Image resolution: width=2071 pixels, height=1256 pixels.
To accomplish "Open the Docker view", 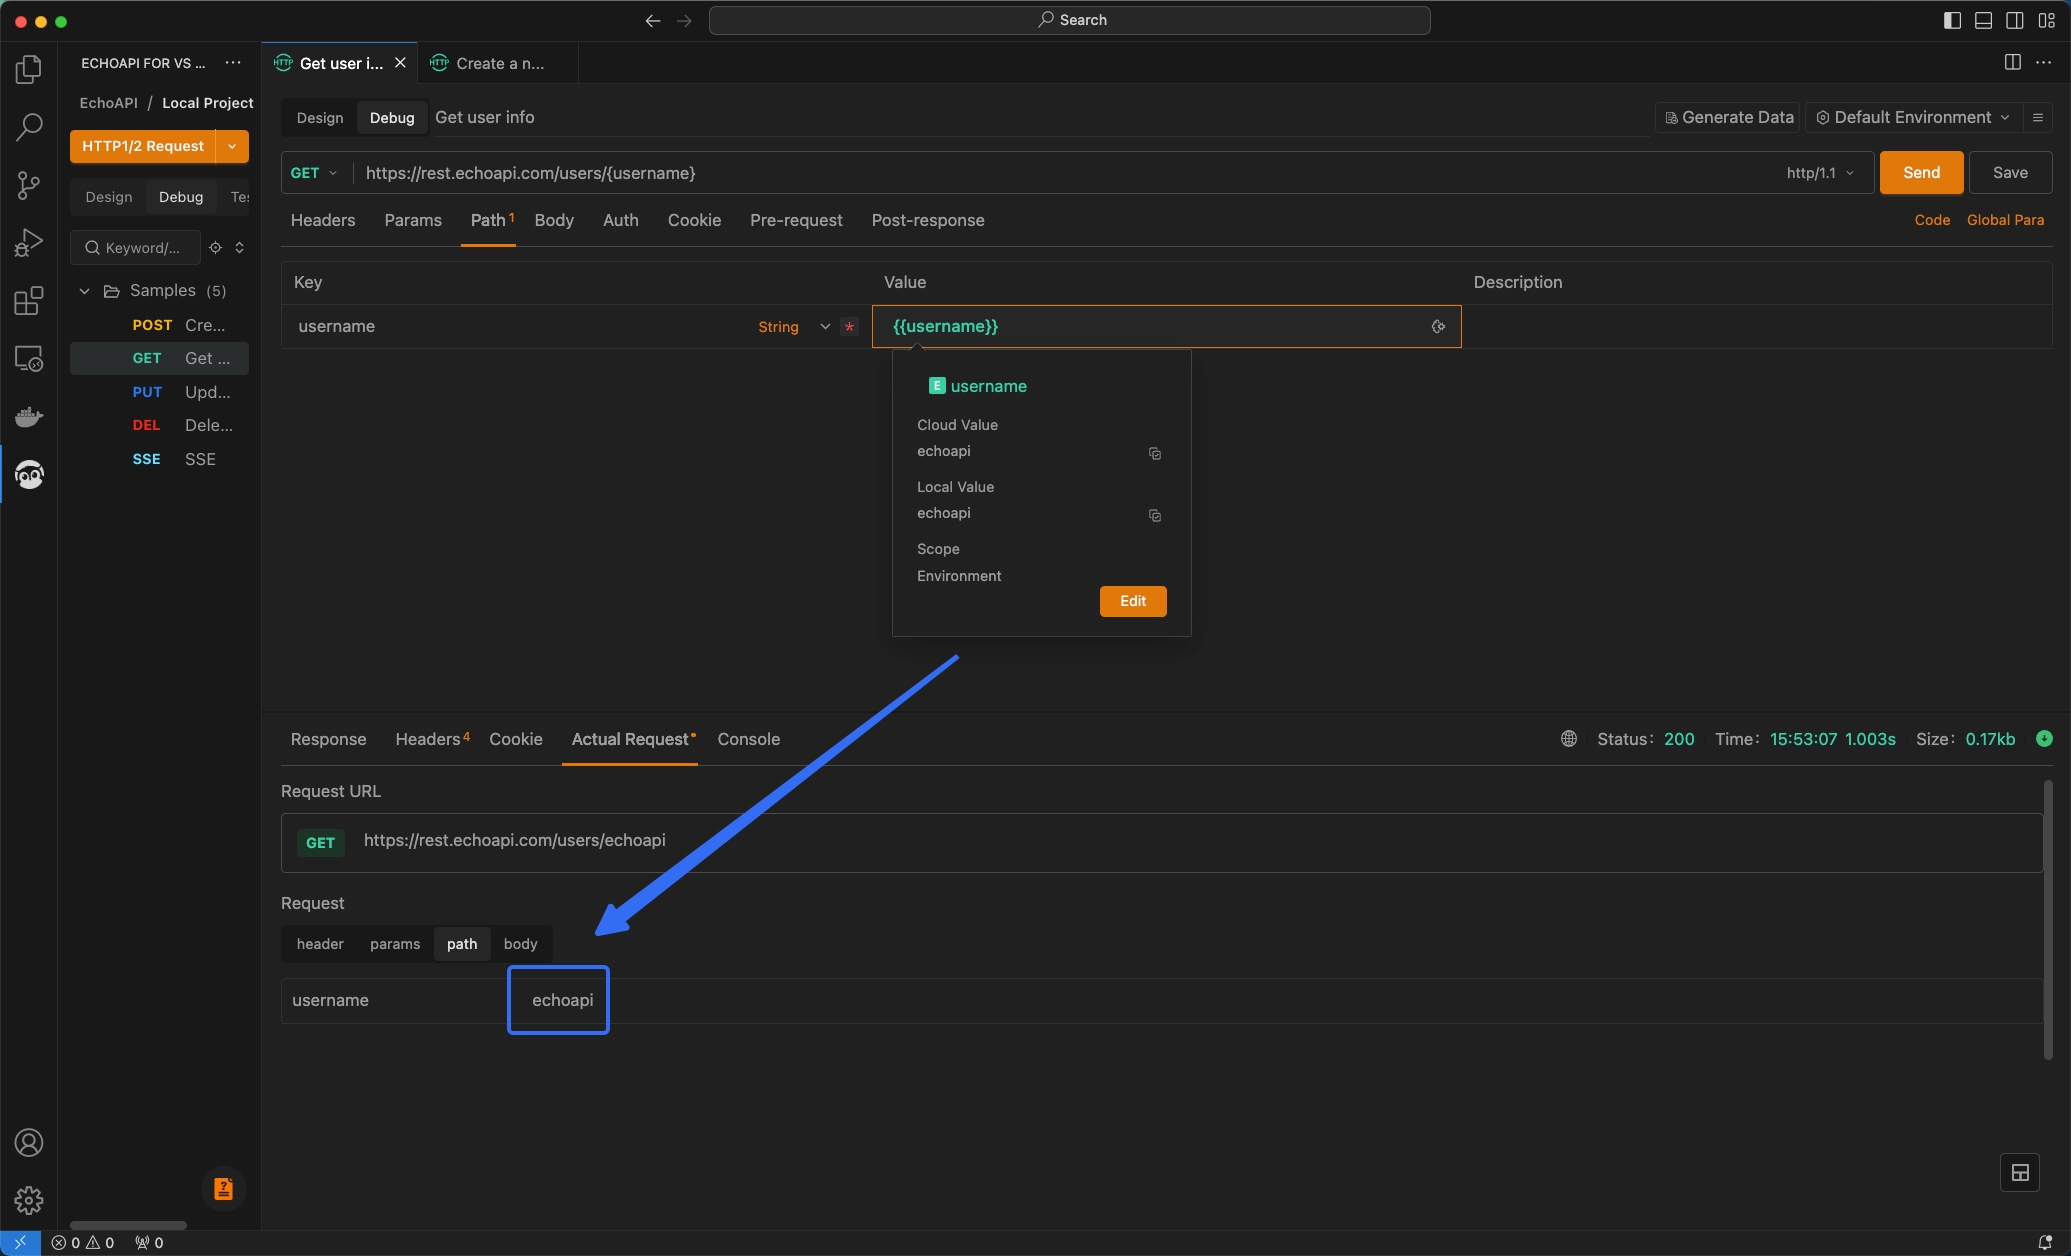I will tap(29, 416).
